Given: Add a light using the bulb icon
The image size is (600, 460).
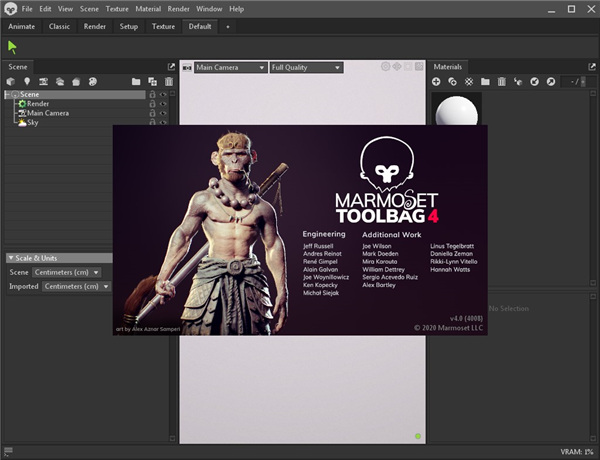Looking at the screenshot, I should tap(28, 81).
